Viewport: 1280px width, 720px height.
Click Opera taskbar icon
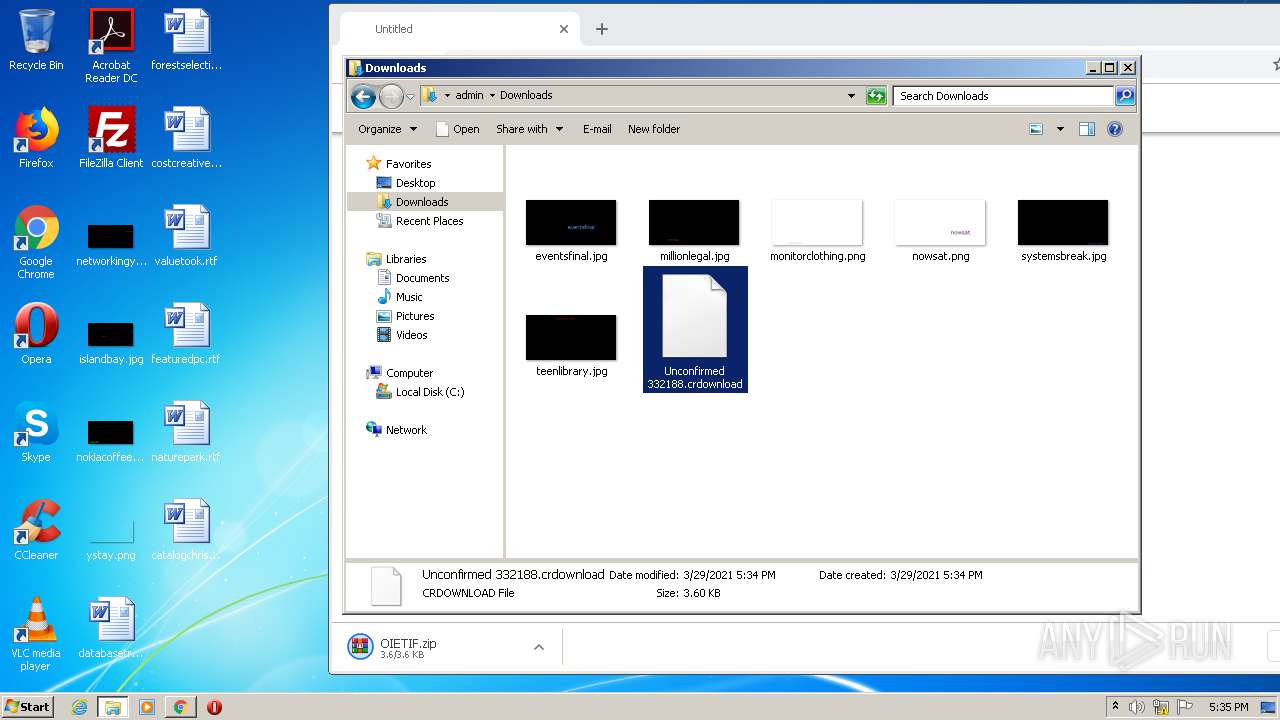click(214, 707)
